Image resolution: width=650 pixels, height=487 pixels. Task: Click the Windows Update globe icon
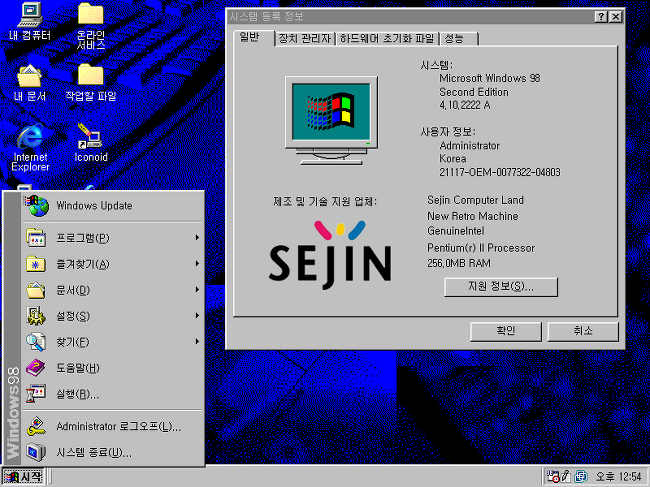click(x=38, y=206)
